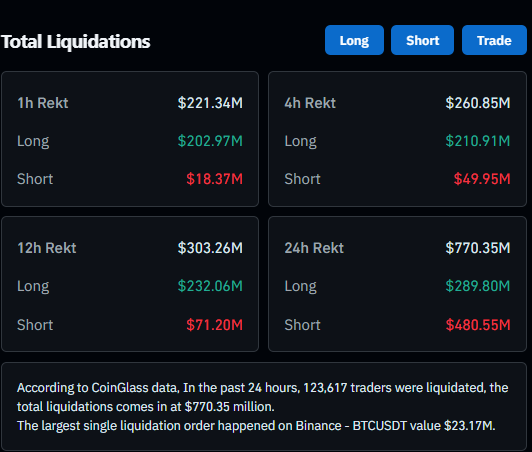This screenshot has height=452, width=532.
Task: Select the 4h Rekt label
Action: pos(310,103)
